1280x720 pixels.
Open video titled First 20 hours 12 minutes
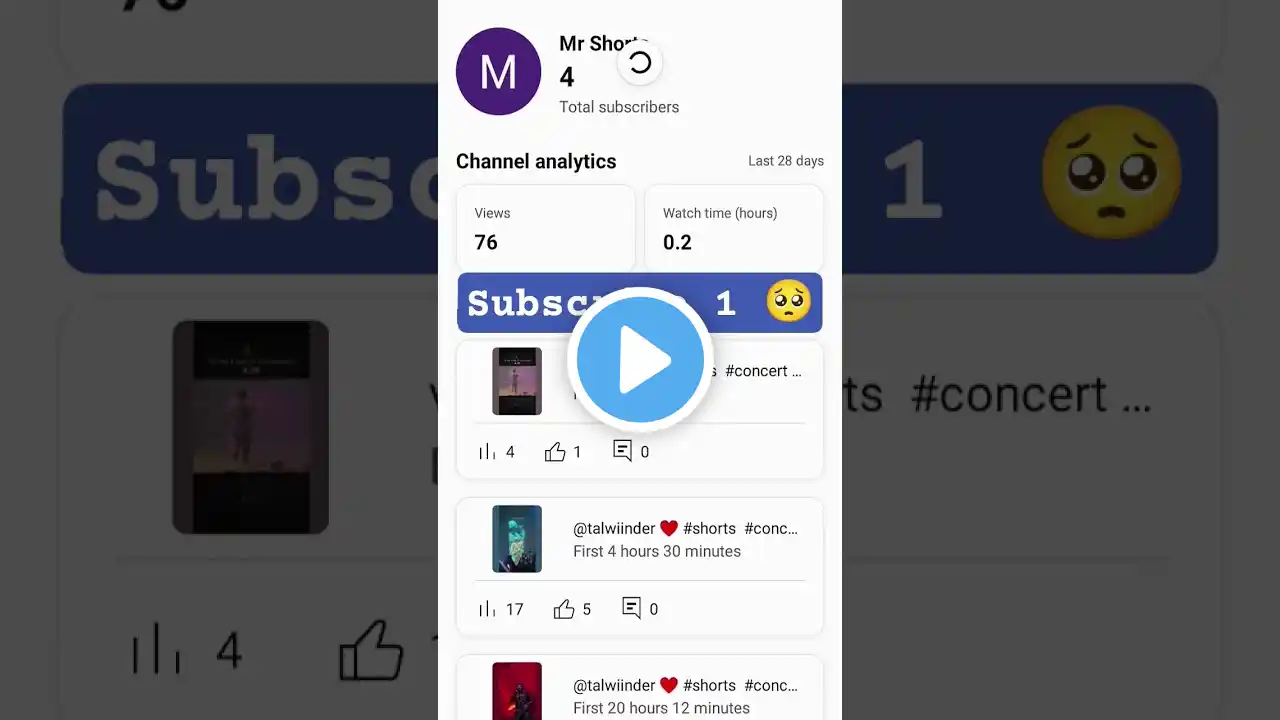pos(661,708)
